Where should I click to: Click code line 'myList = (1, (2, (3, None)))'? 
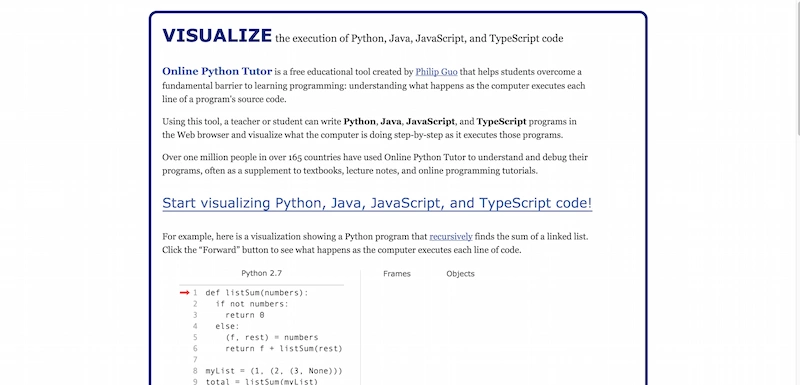274,371
